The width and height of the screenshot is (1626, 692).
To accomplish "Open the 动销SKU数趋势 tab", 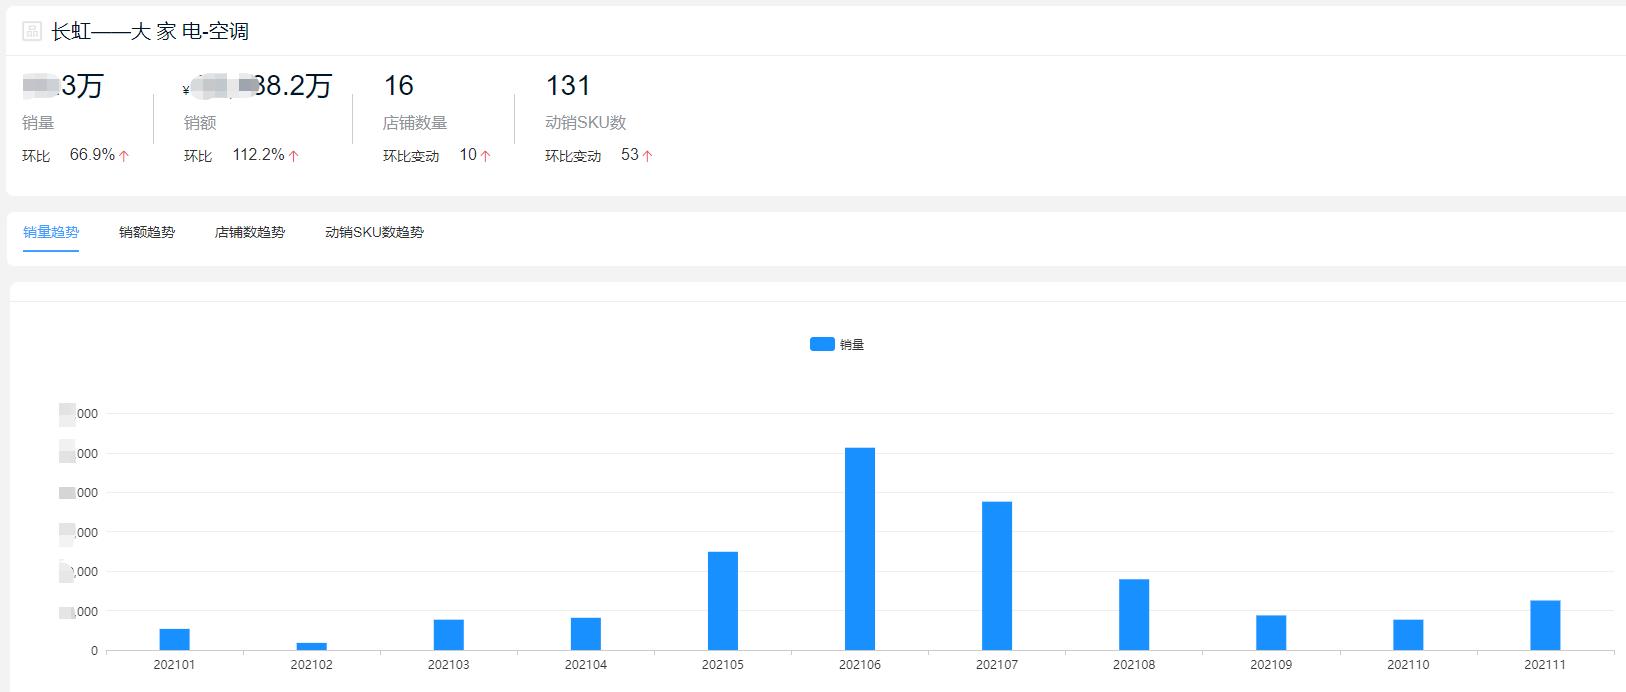I will pos(374,232).
